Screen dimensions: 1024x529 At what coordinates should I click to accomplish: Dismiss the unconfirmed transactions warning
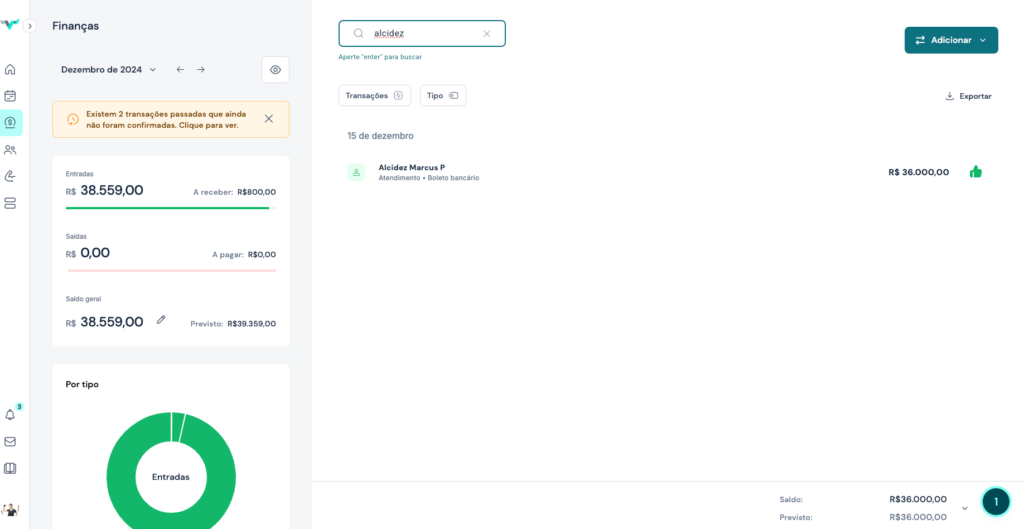268,119
